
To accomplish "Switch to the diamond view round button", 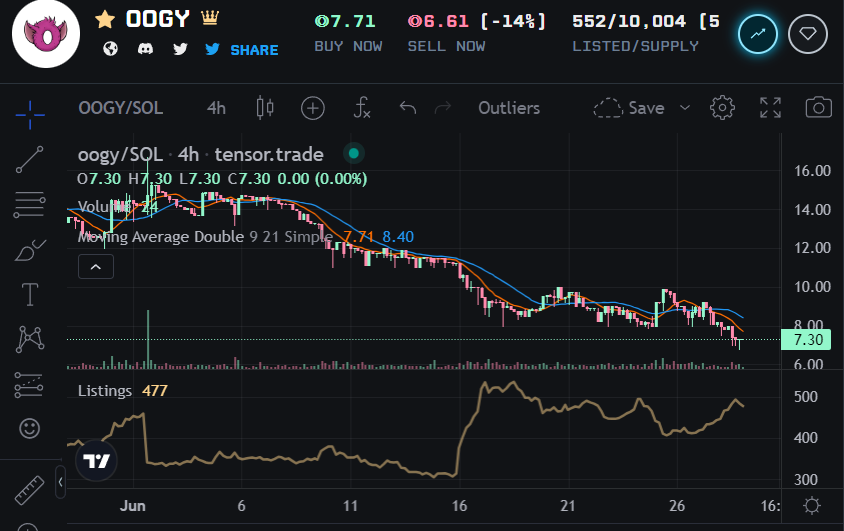I will (807, 34).
